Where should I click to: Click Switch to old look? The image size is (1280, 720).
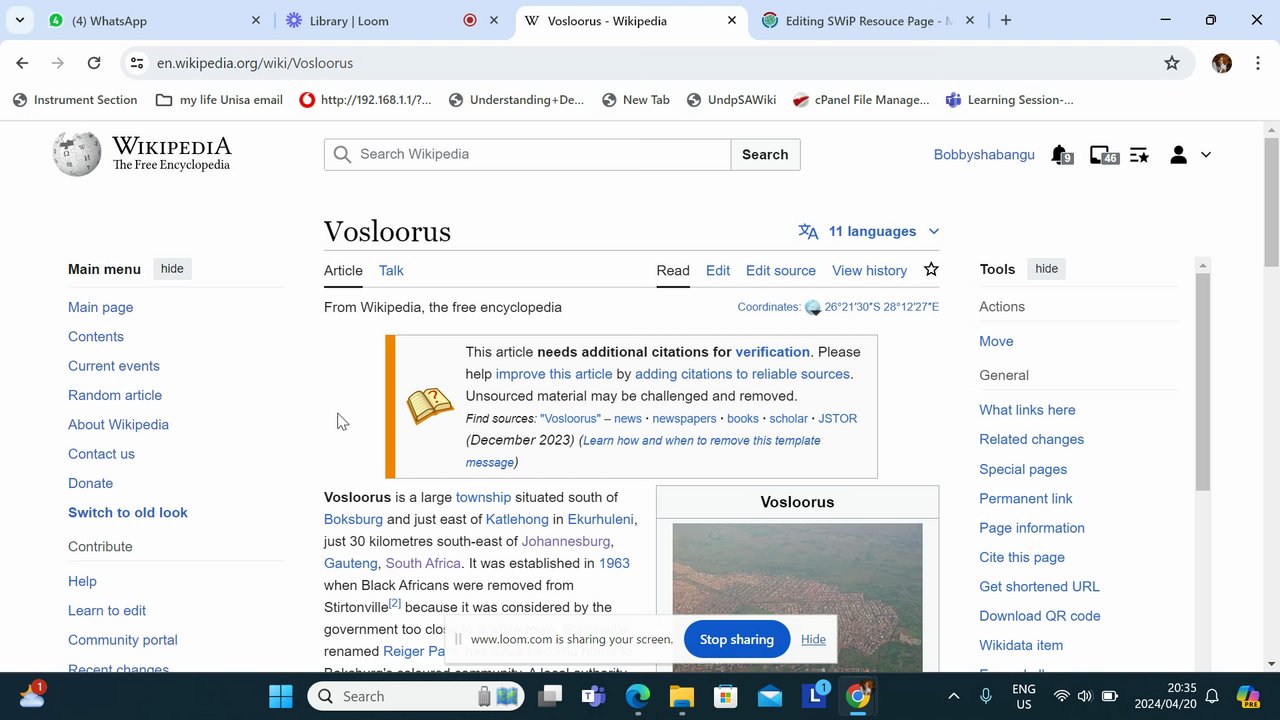tap(128, 512)
